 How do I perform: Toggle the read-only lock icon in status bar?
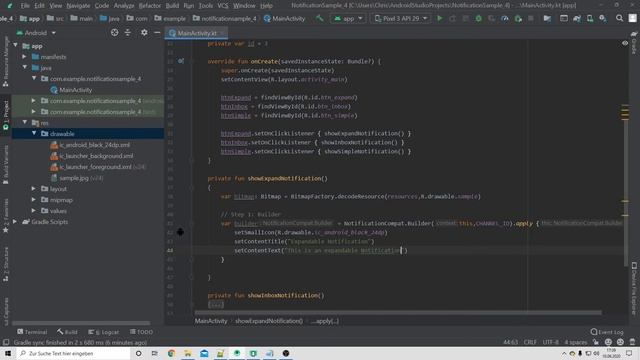(596, 342)
